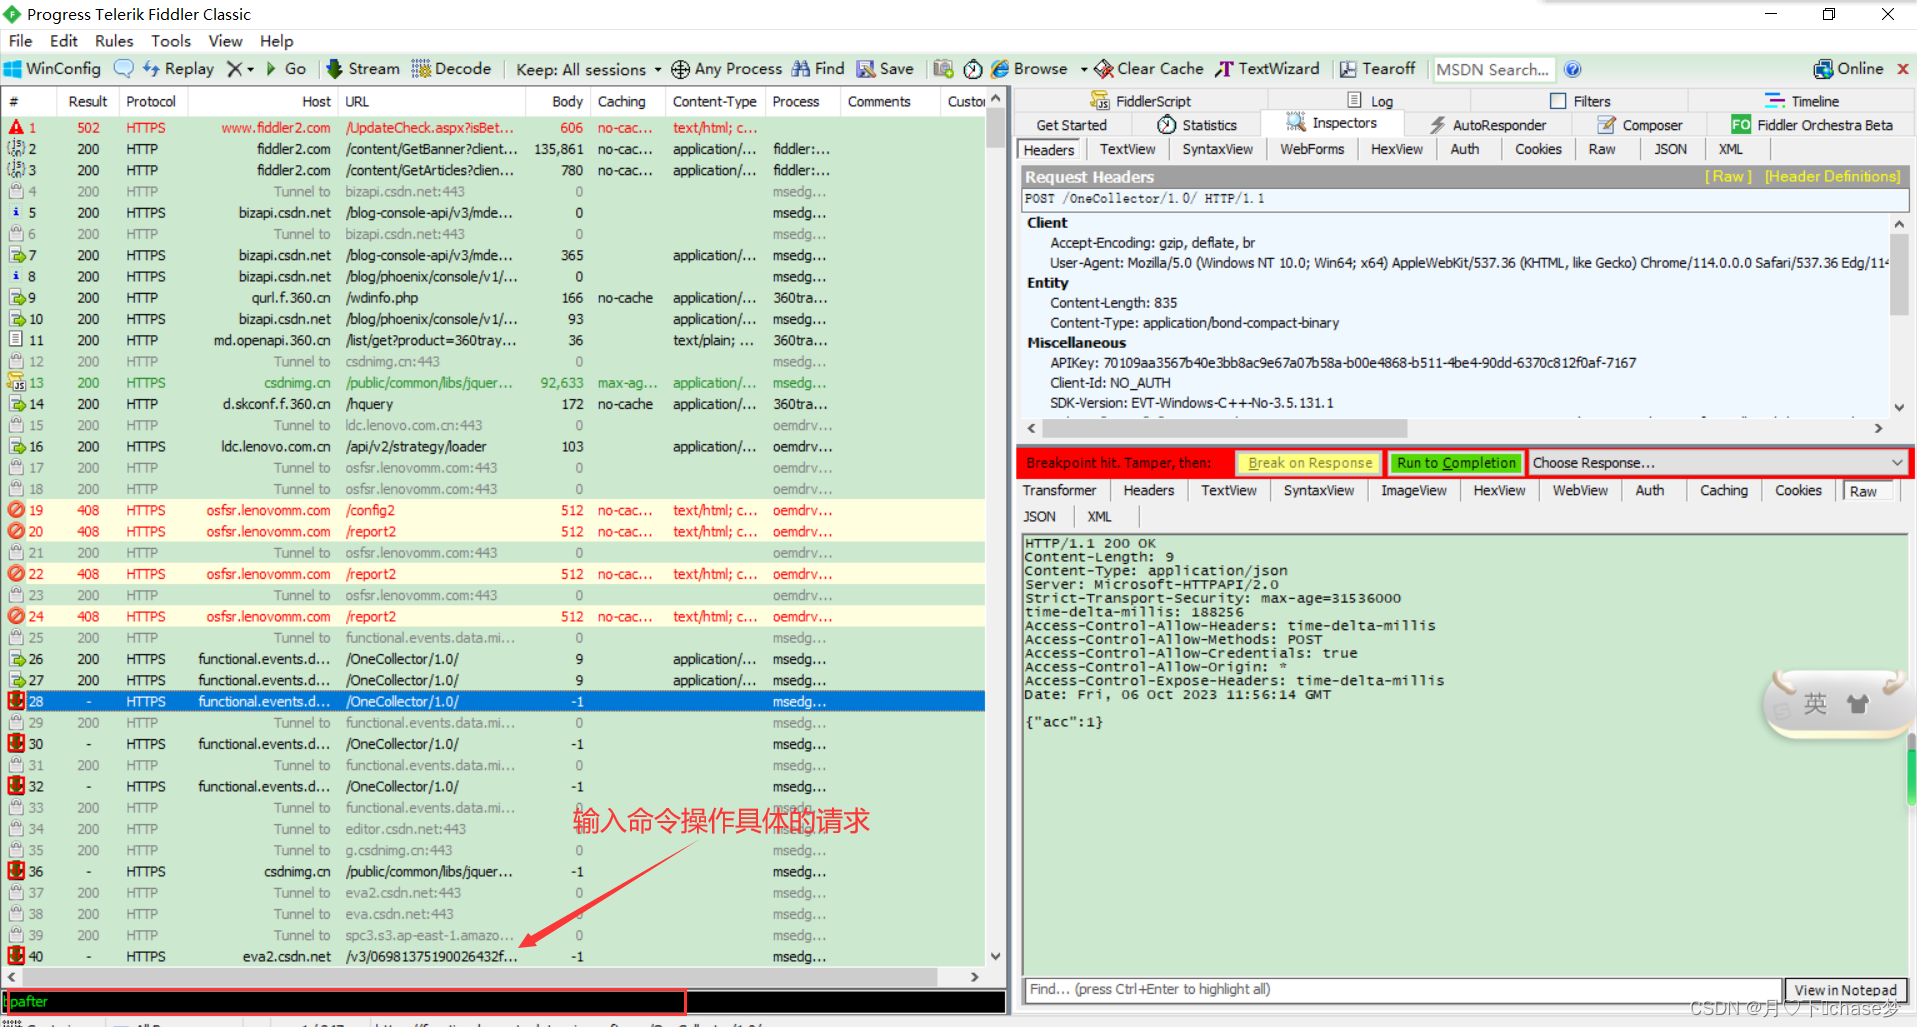Click the Any Process target icon

point(680,69)
